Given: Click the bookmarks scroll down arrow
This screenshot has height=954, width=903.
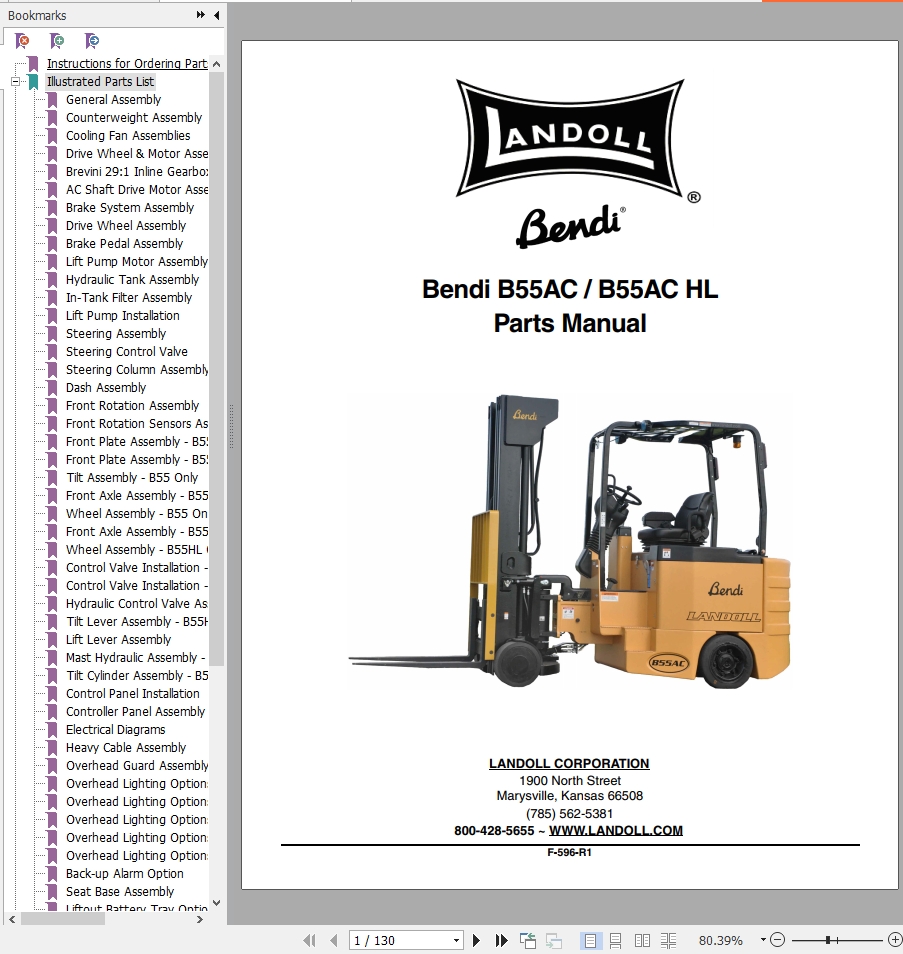Looking at the screenshot, I should [x=217, y=903].
